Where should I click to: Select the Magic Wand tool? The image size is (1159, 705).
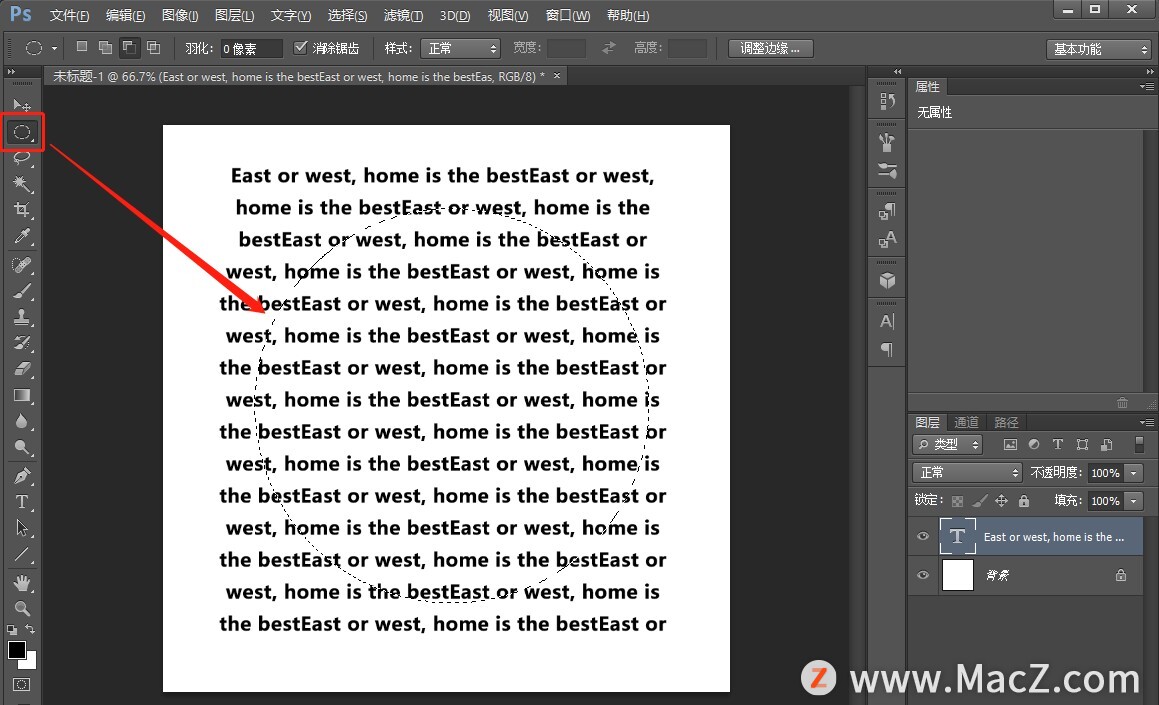click(21, 183)
